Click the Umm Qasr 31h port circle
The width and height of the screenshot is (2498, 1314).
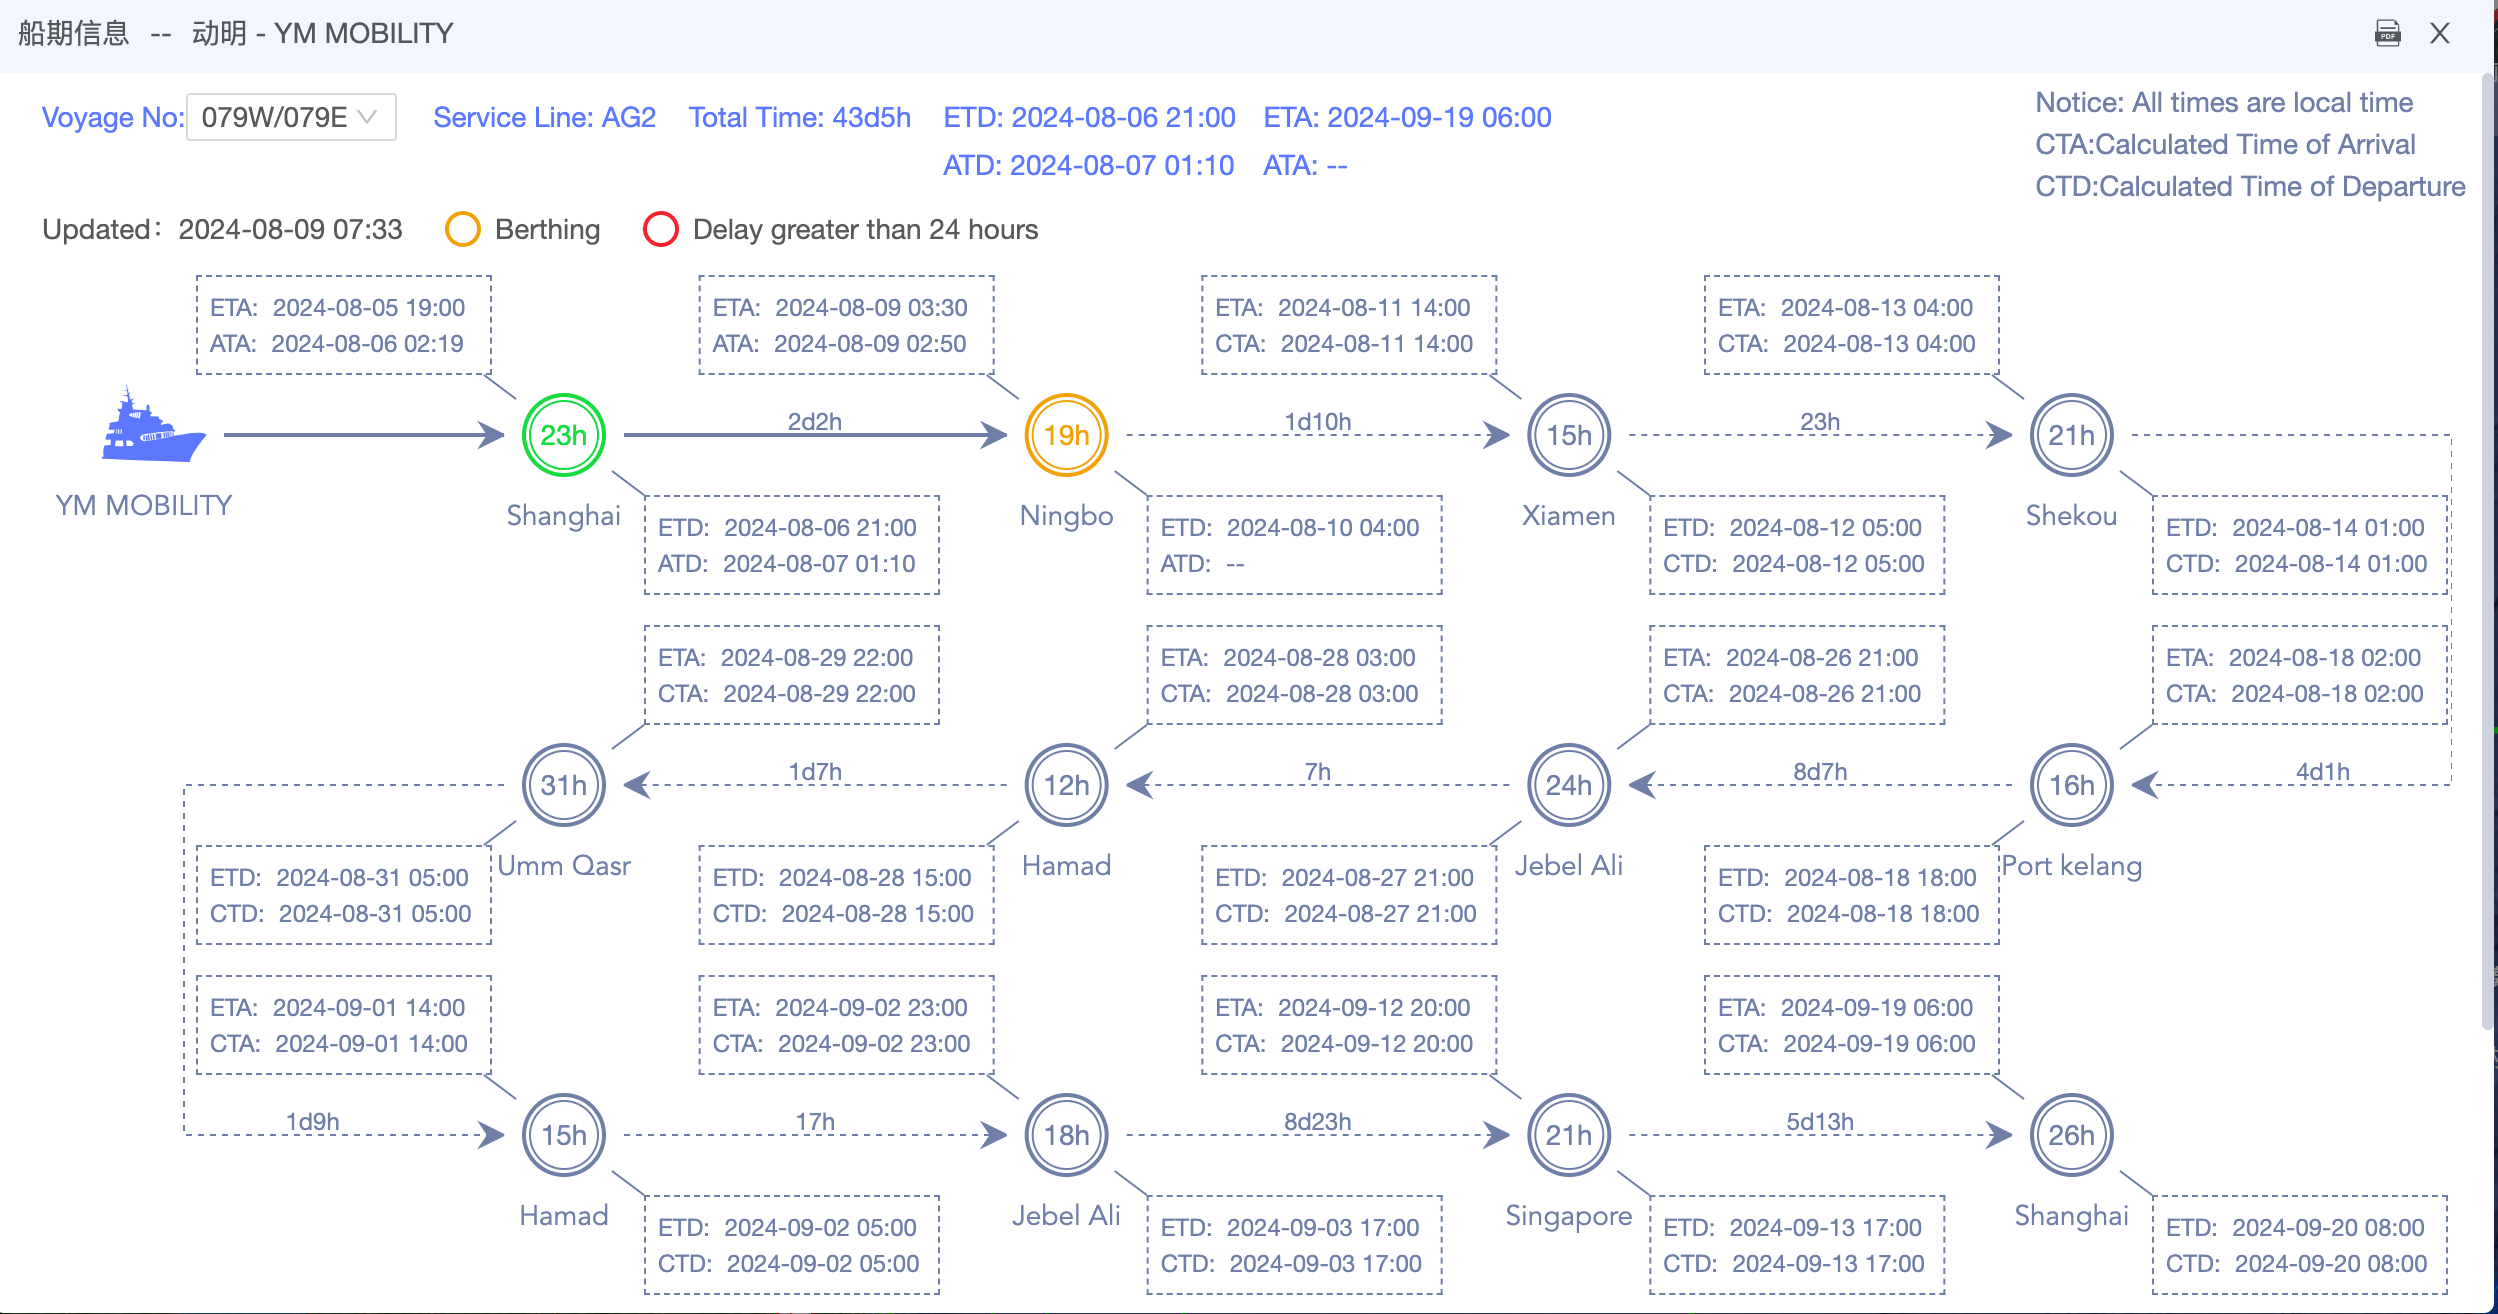(x=564, y=785)
